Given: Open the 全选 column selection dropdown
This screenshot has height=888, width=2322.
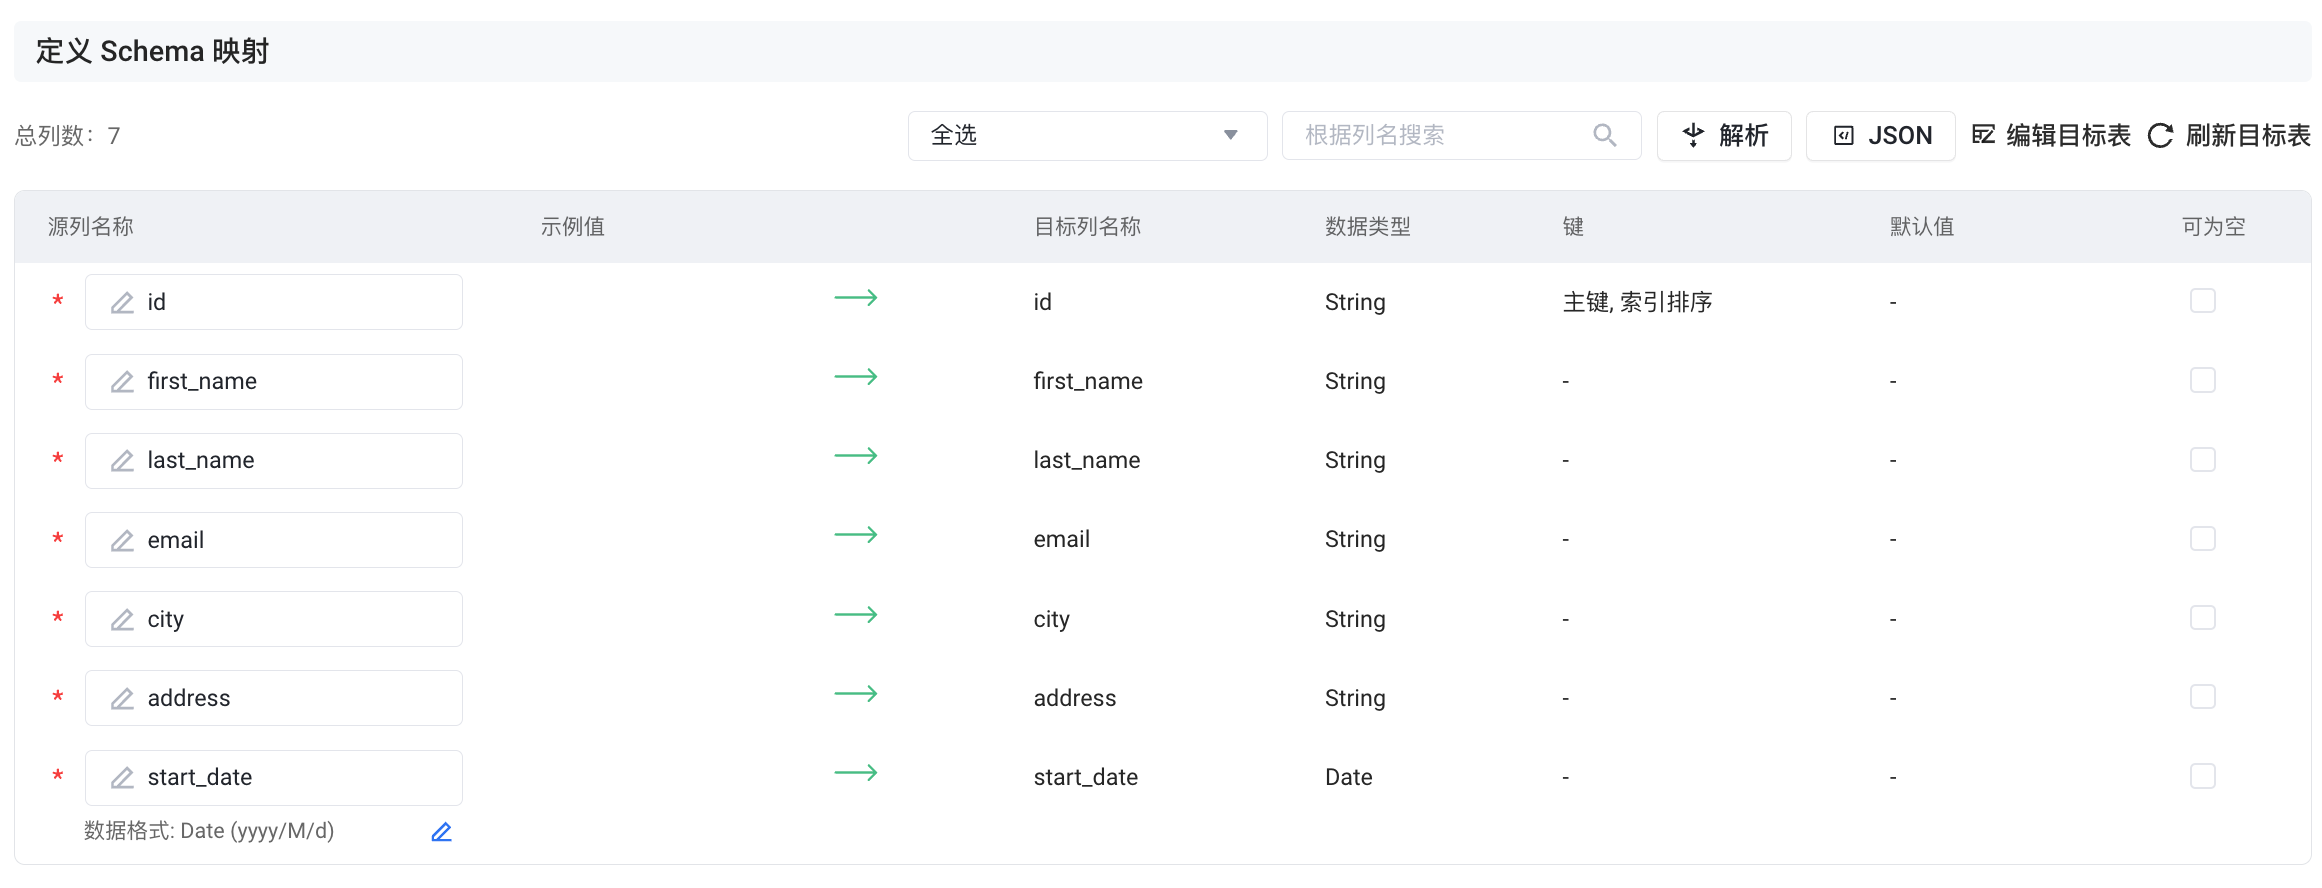Looking at the screenshot, I should (x=1086, y=136).
